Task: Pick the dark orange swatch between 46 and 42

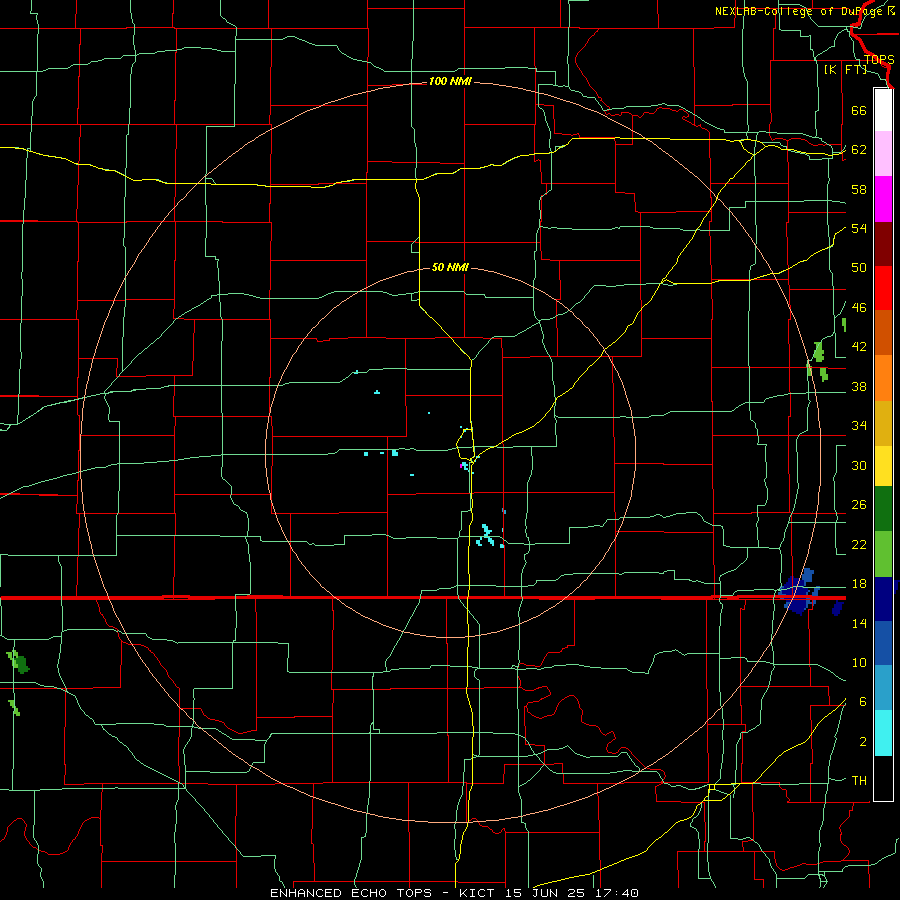Action: pos(883,333)
